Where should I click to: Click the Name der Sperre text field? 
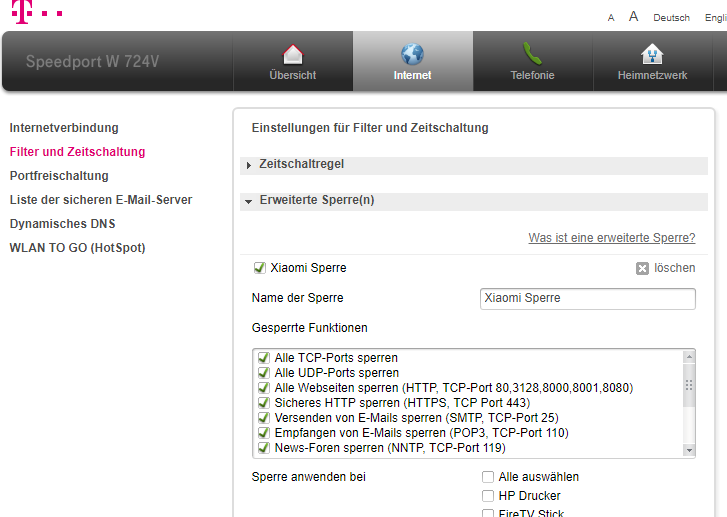(587, 299)
